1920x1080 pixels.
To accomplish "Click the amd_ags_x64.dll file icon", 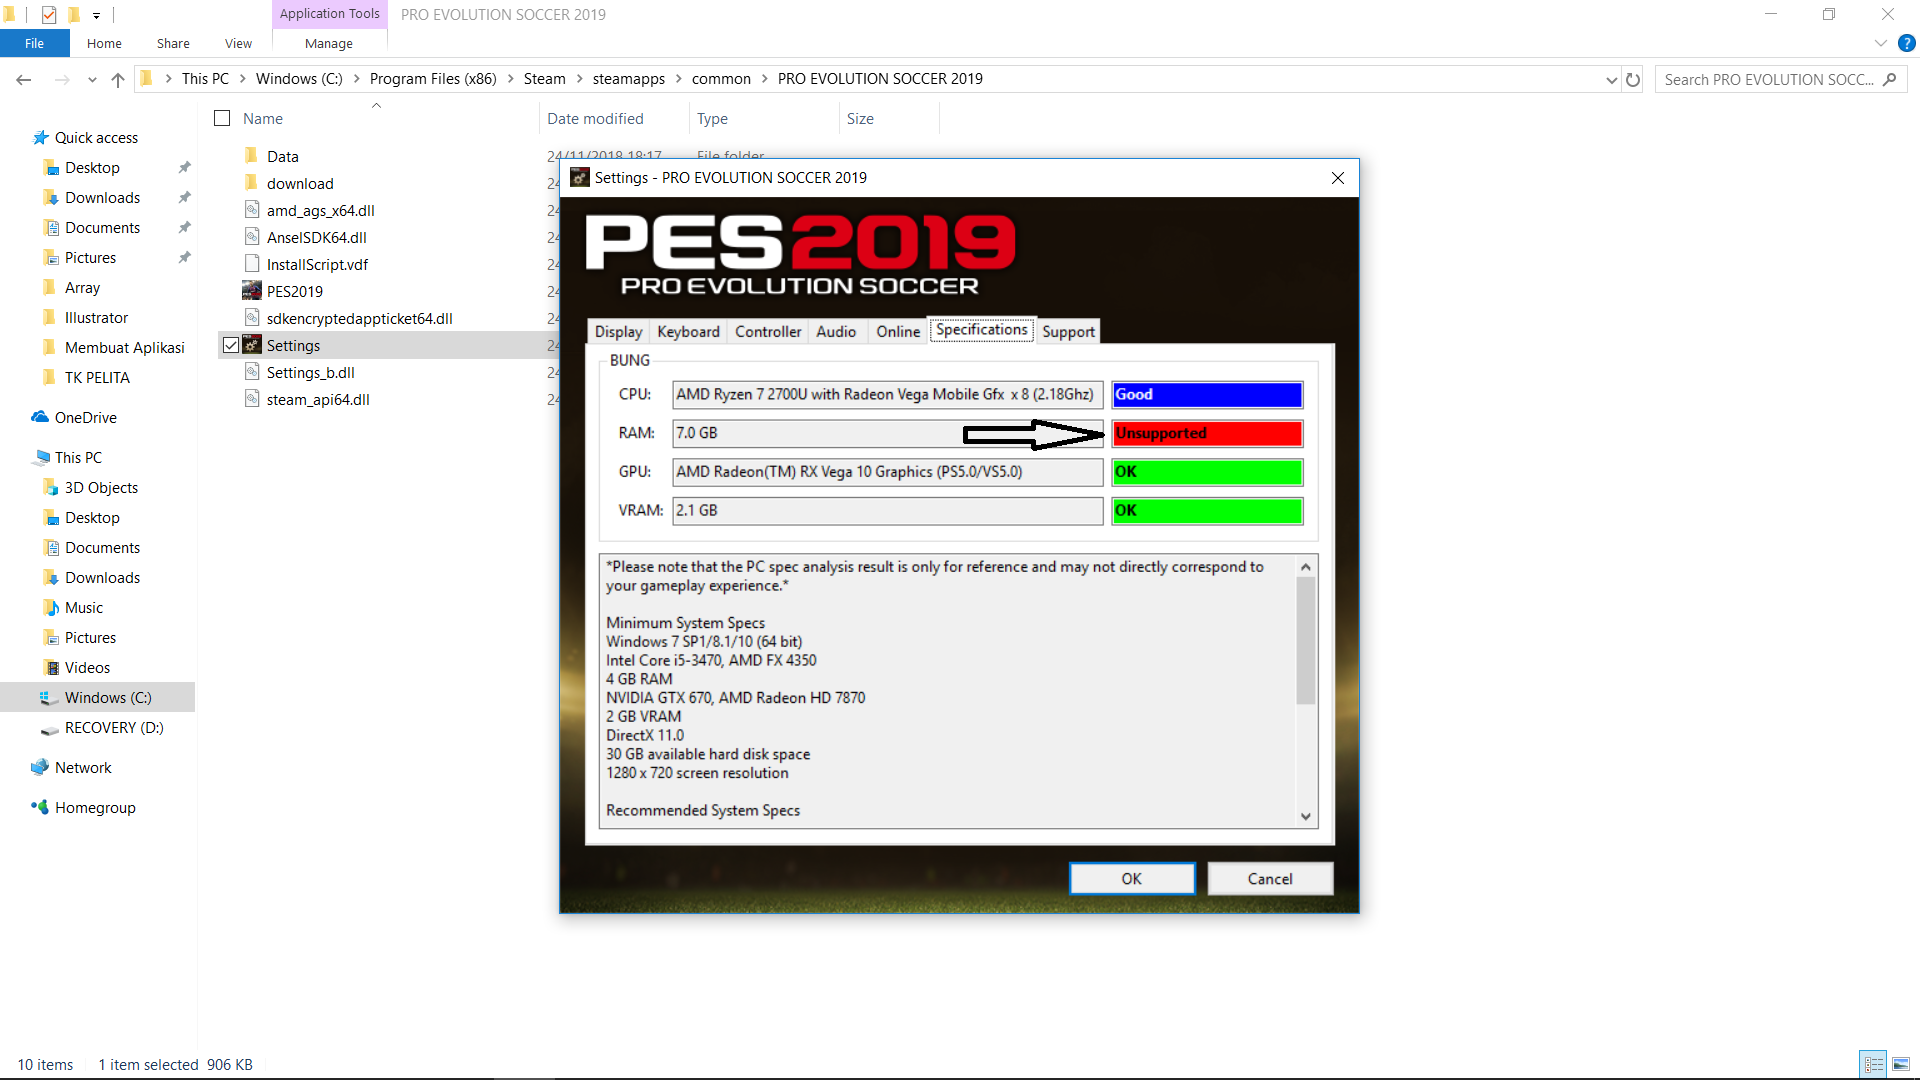I will (252, 210).
